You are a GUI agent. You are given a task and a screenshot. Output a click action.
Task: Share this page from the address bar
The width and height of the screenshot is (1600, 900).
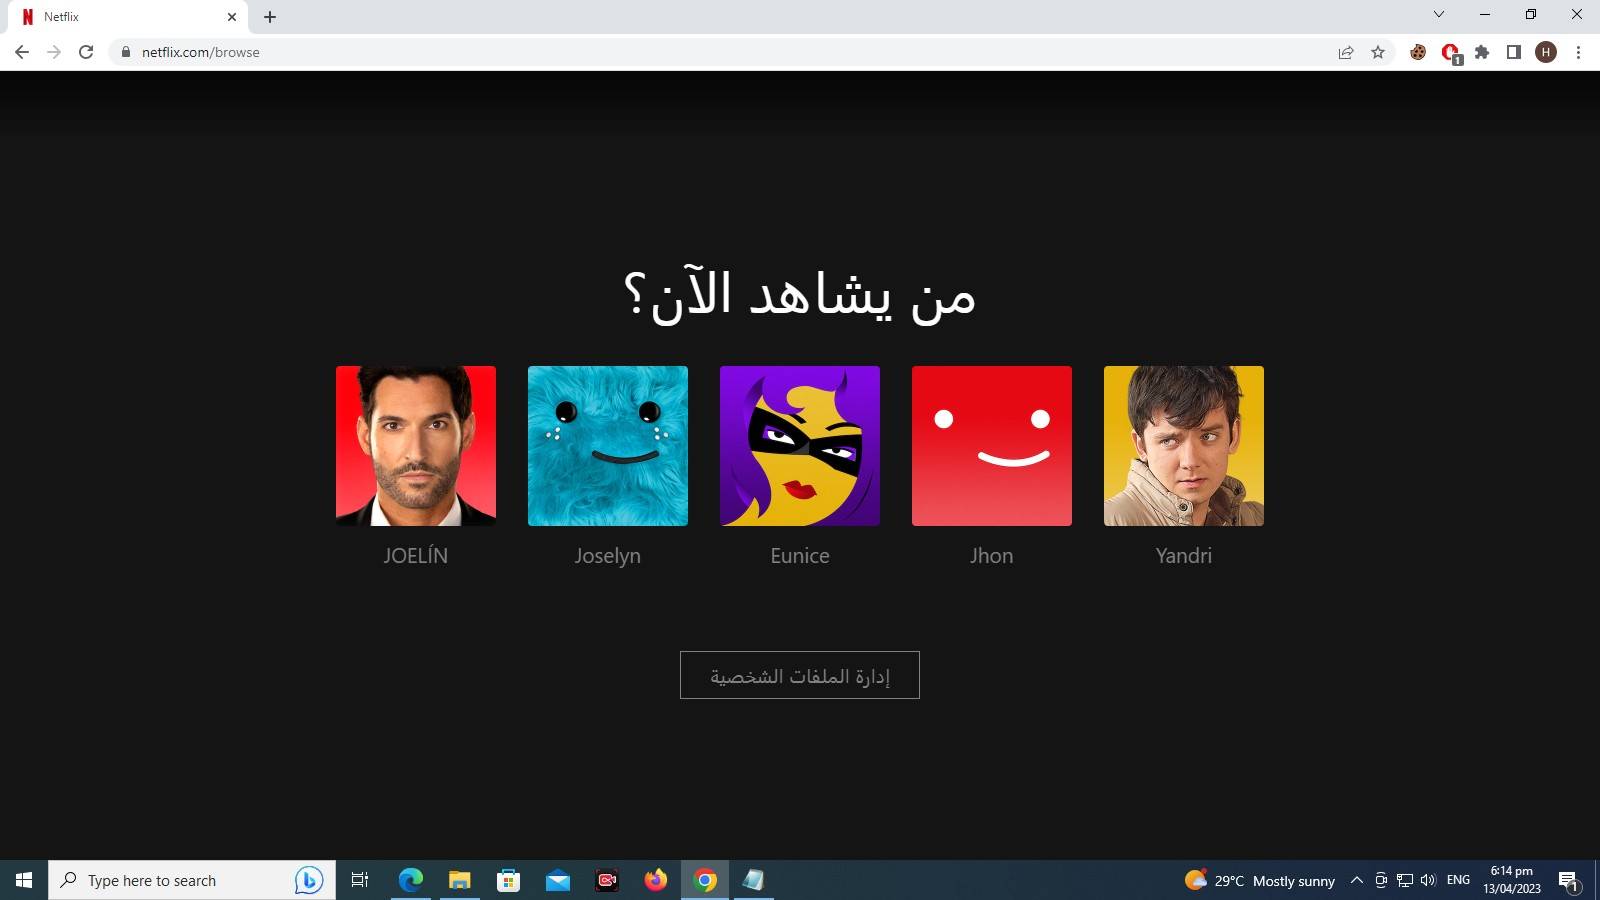(1346, 52)
